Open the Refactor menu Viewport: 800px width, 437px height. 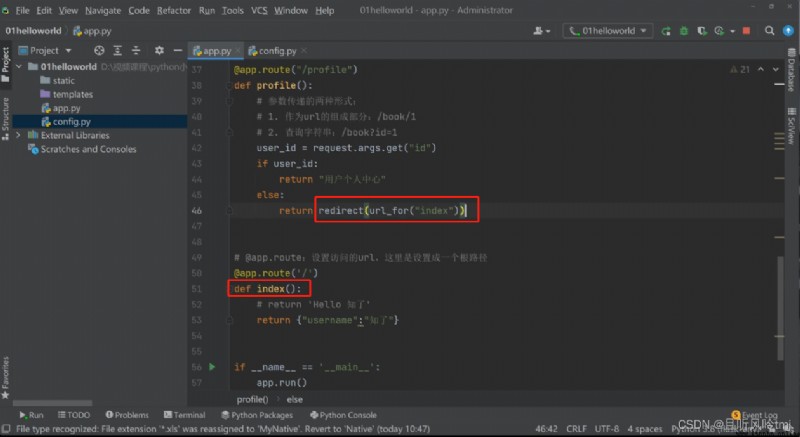173,10
